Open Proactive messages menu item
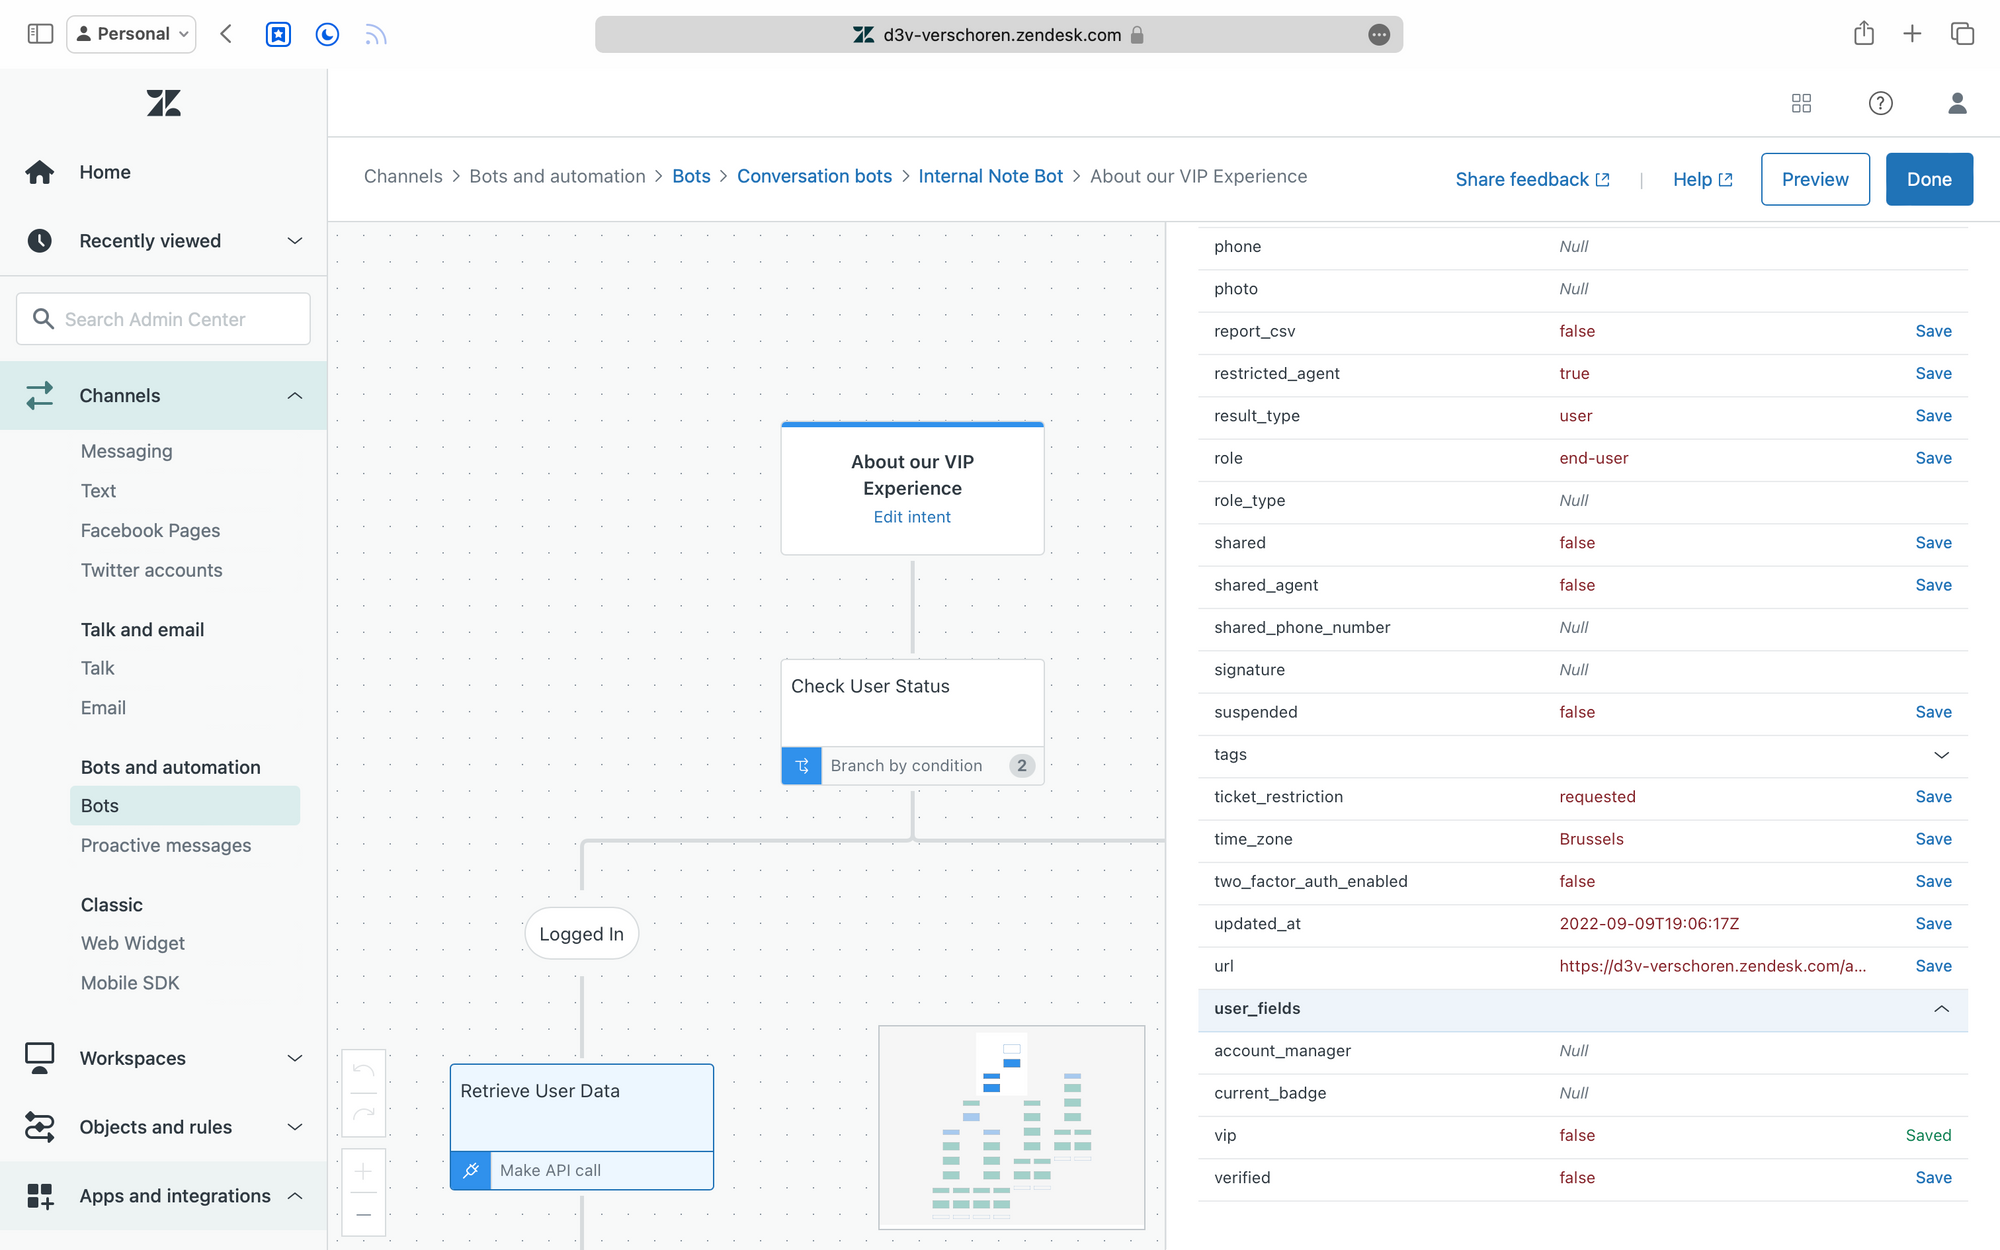 166,845
